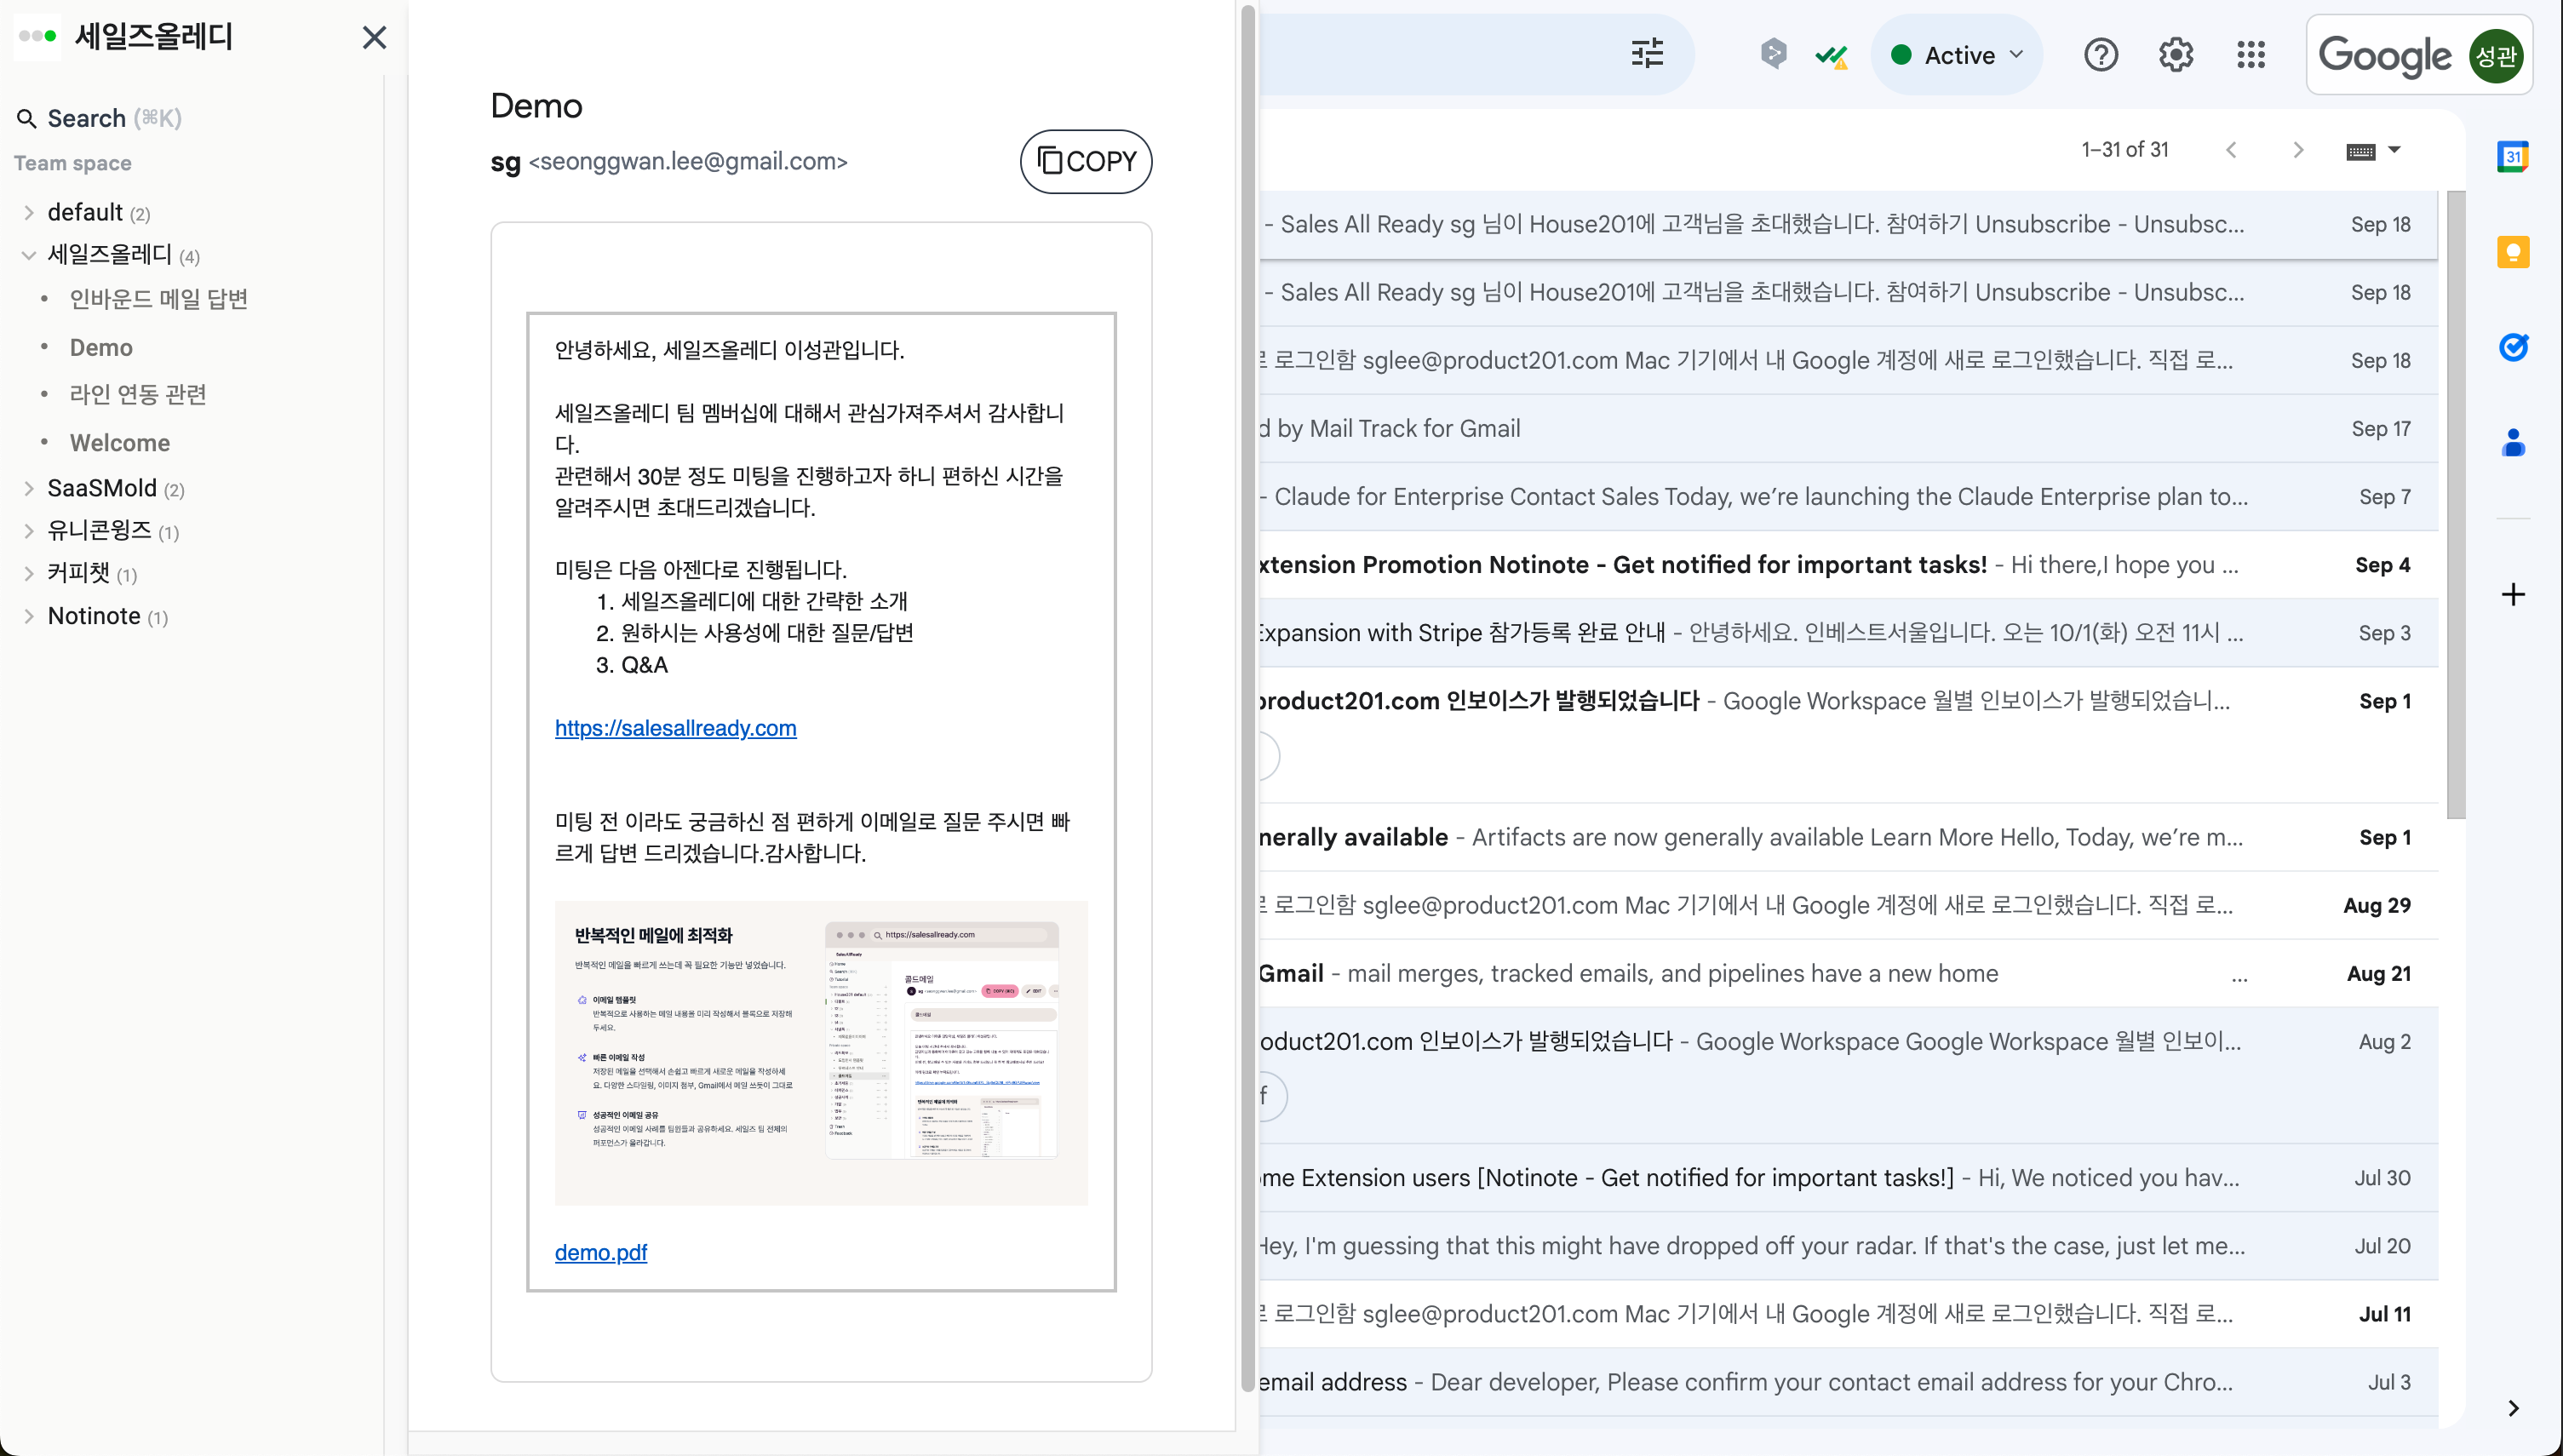Open the Jul 3 contact email address email
The height and width of the screenshot is (1456, 2563).
[1848, 1381]
